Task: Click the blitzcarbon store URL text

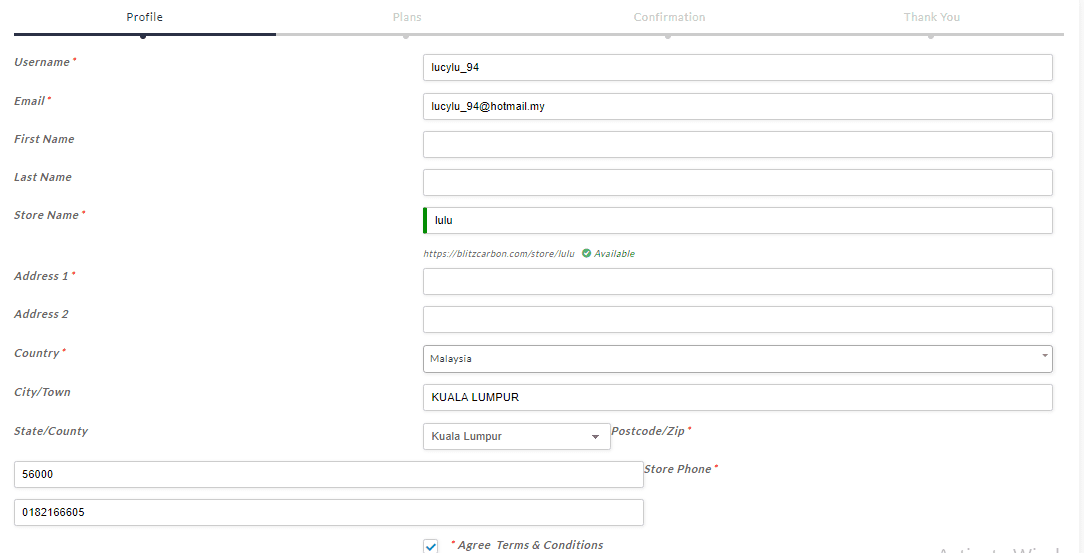Action: pyautogui.click(x=499, y=254)
